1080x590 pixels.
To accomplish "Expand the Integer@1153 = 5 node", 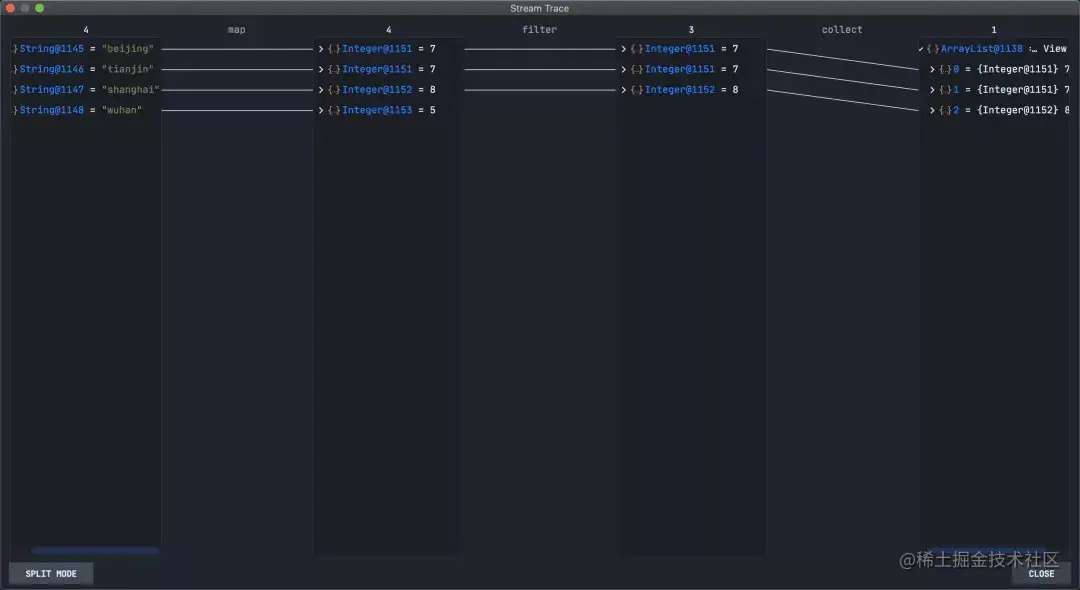I will (321, 110).
